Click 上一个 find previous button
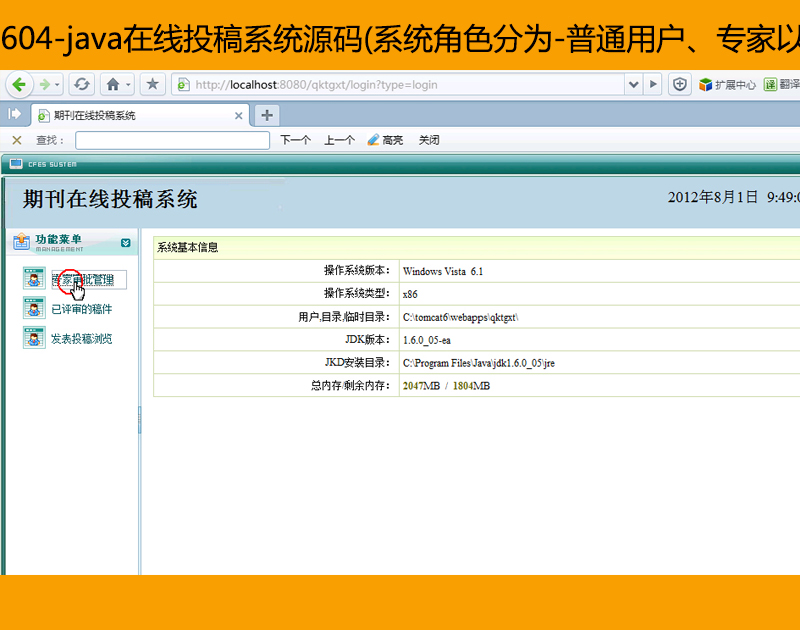Screen dimensions: 800x630 [339, 140]
